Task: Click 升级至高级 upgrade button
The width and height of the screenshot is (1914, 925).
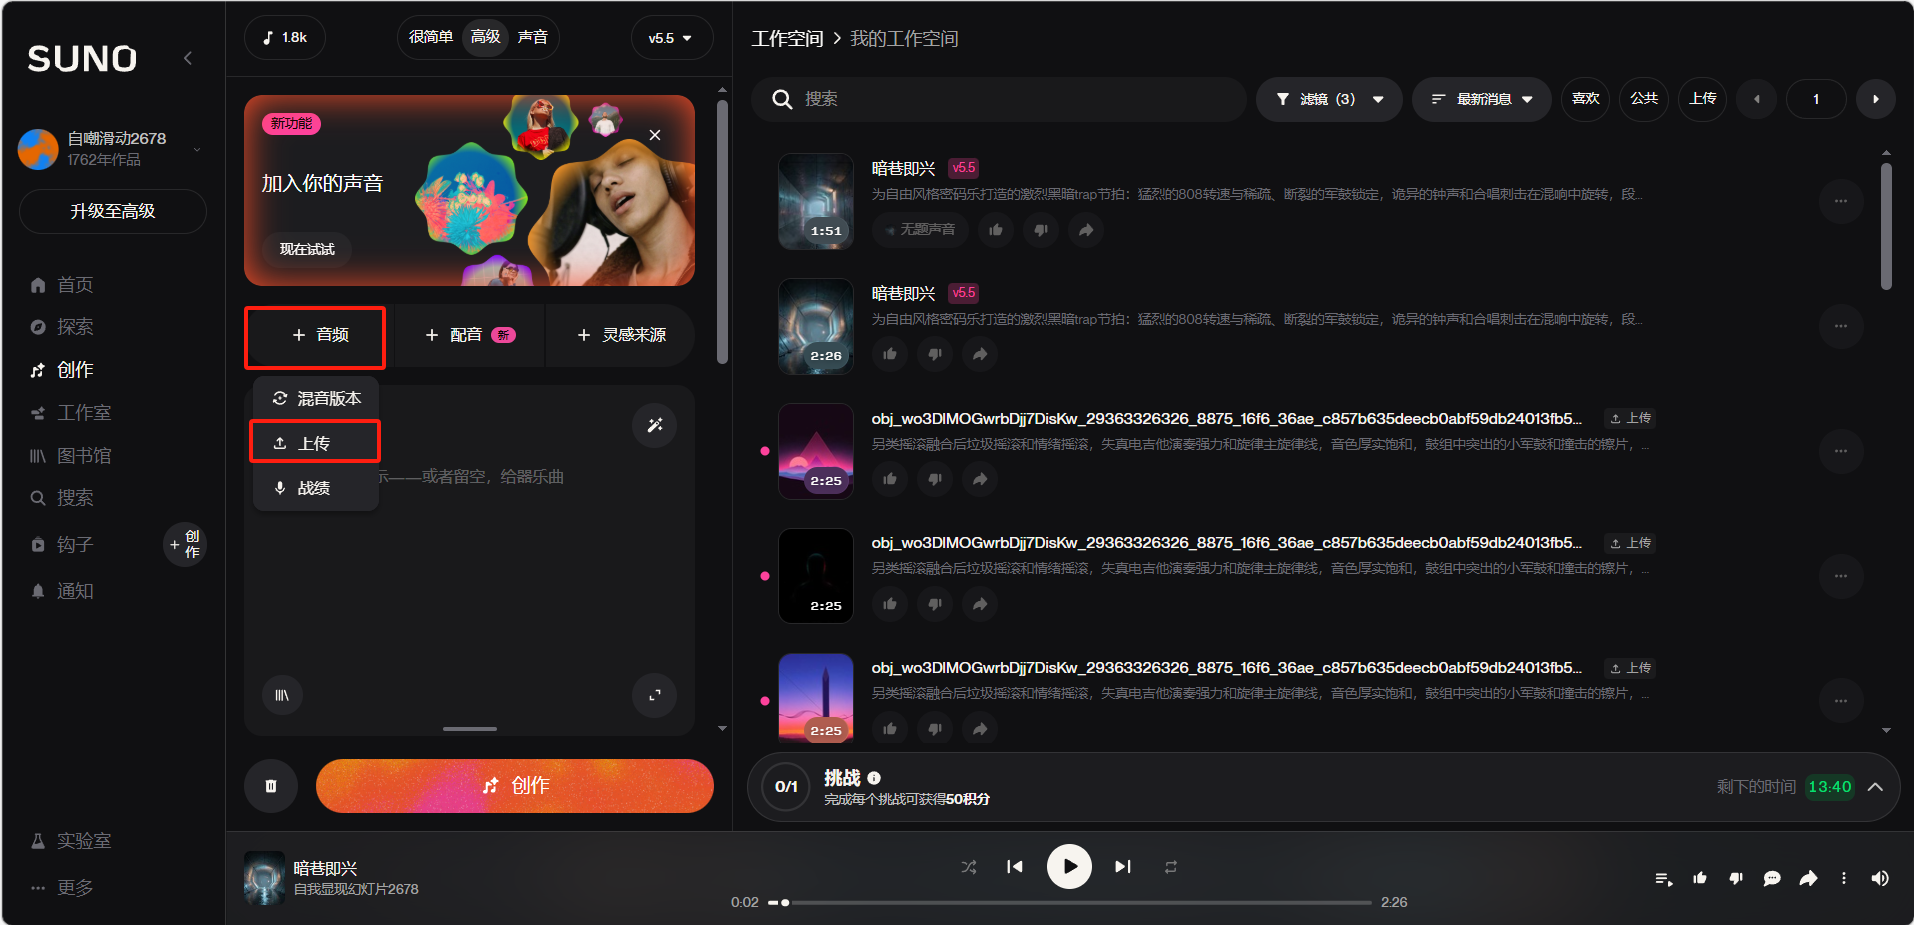Action: [x=113, y=211]
